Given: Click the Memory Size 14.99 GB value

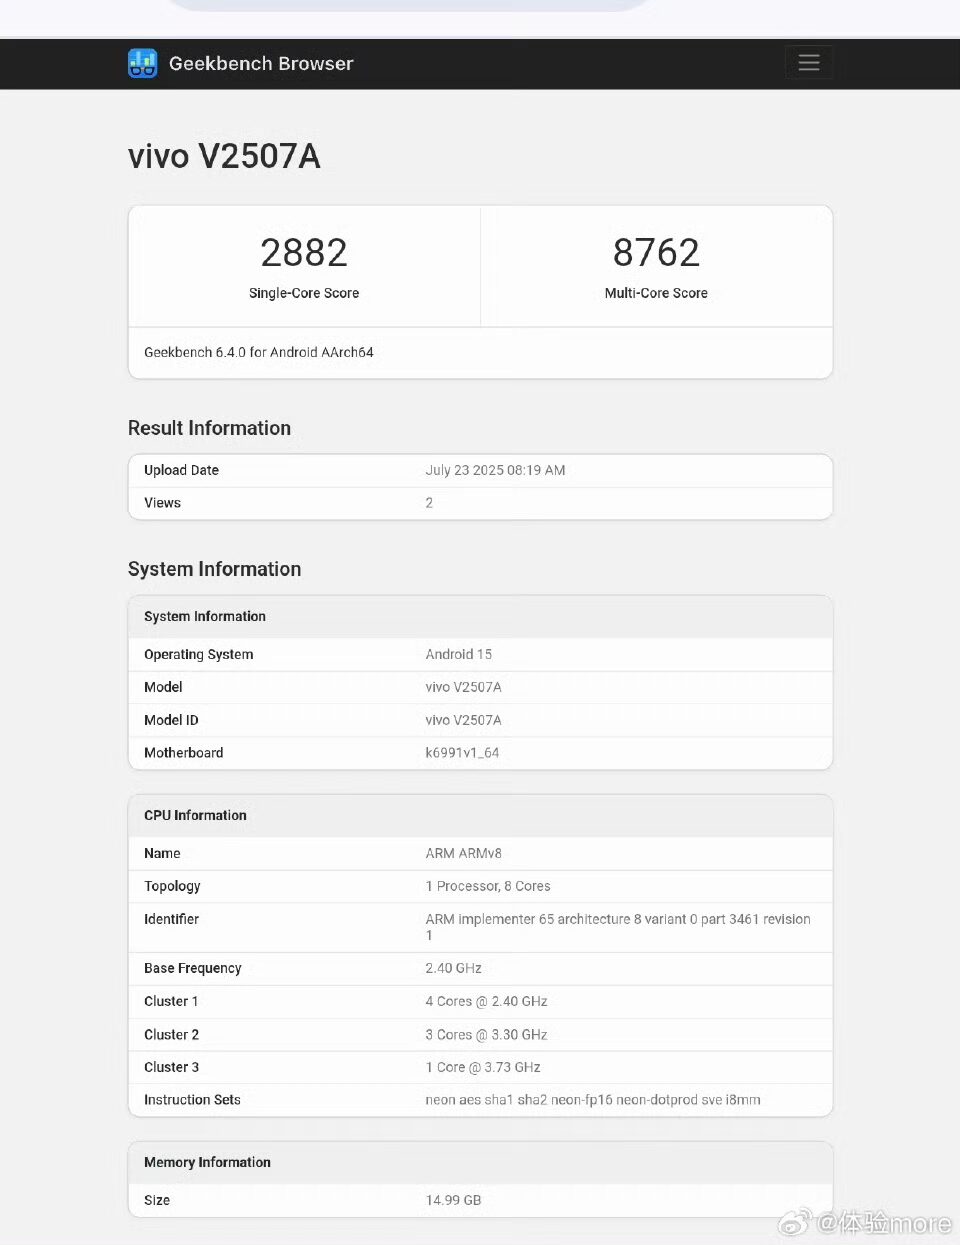Looking at the screenshot, I should (453, 1200).
